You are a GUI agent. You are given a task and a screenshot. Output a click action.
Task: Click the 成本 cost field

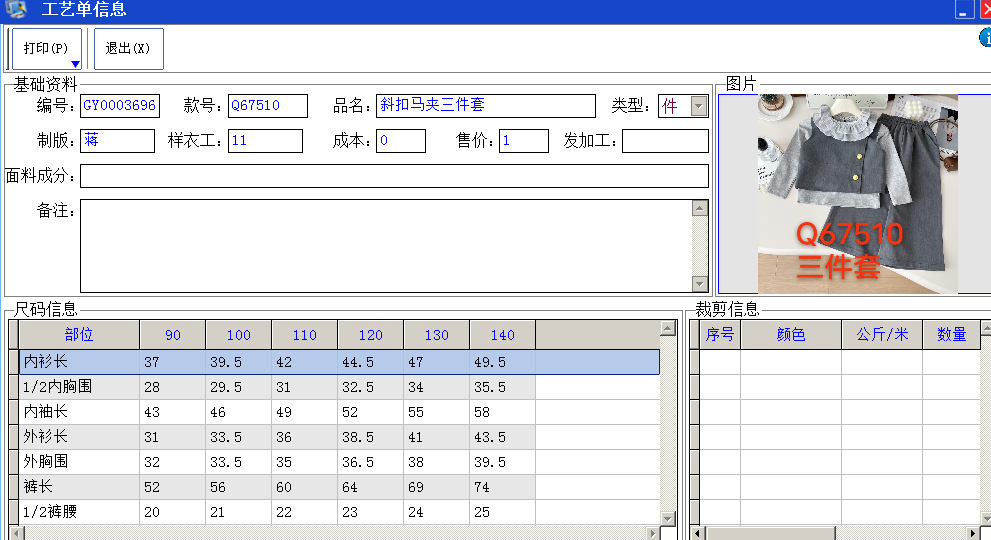pyautogui.click(x=401, y=141)
